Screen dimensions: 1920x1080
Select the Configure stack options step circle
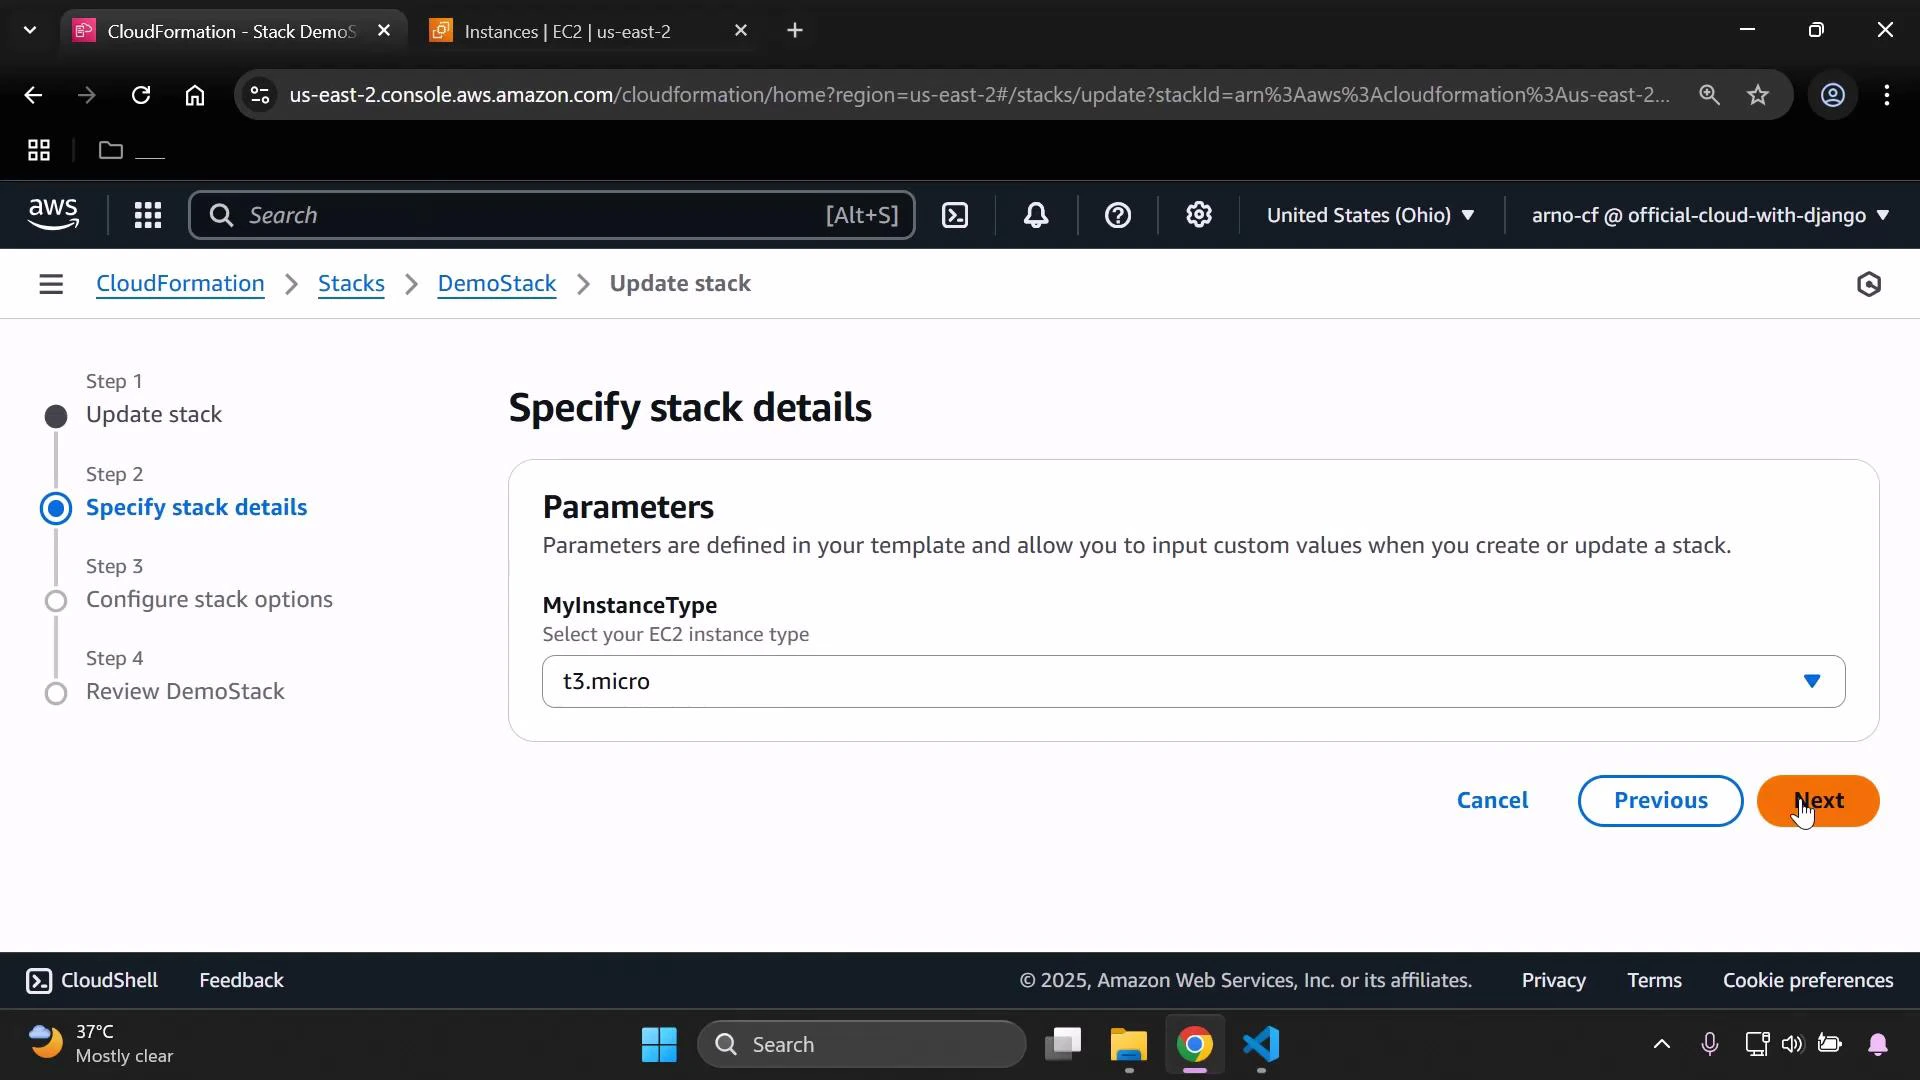tap(56, 601)
